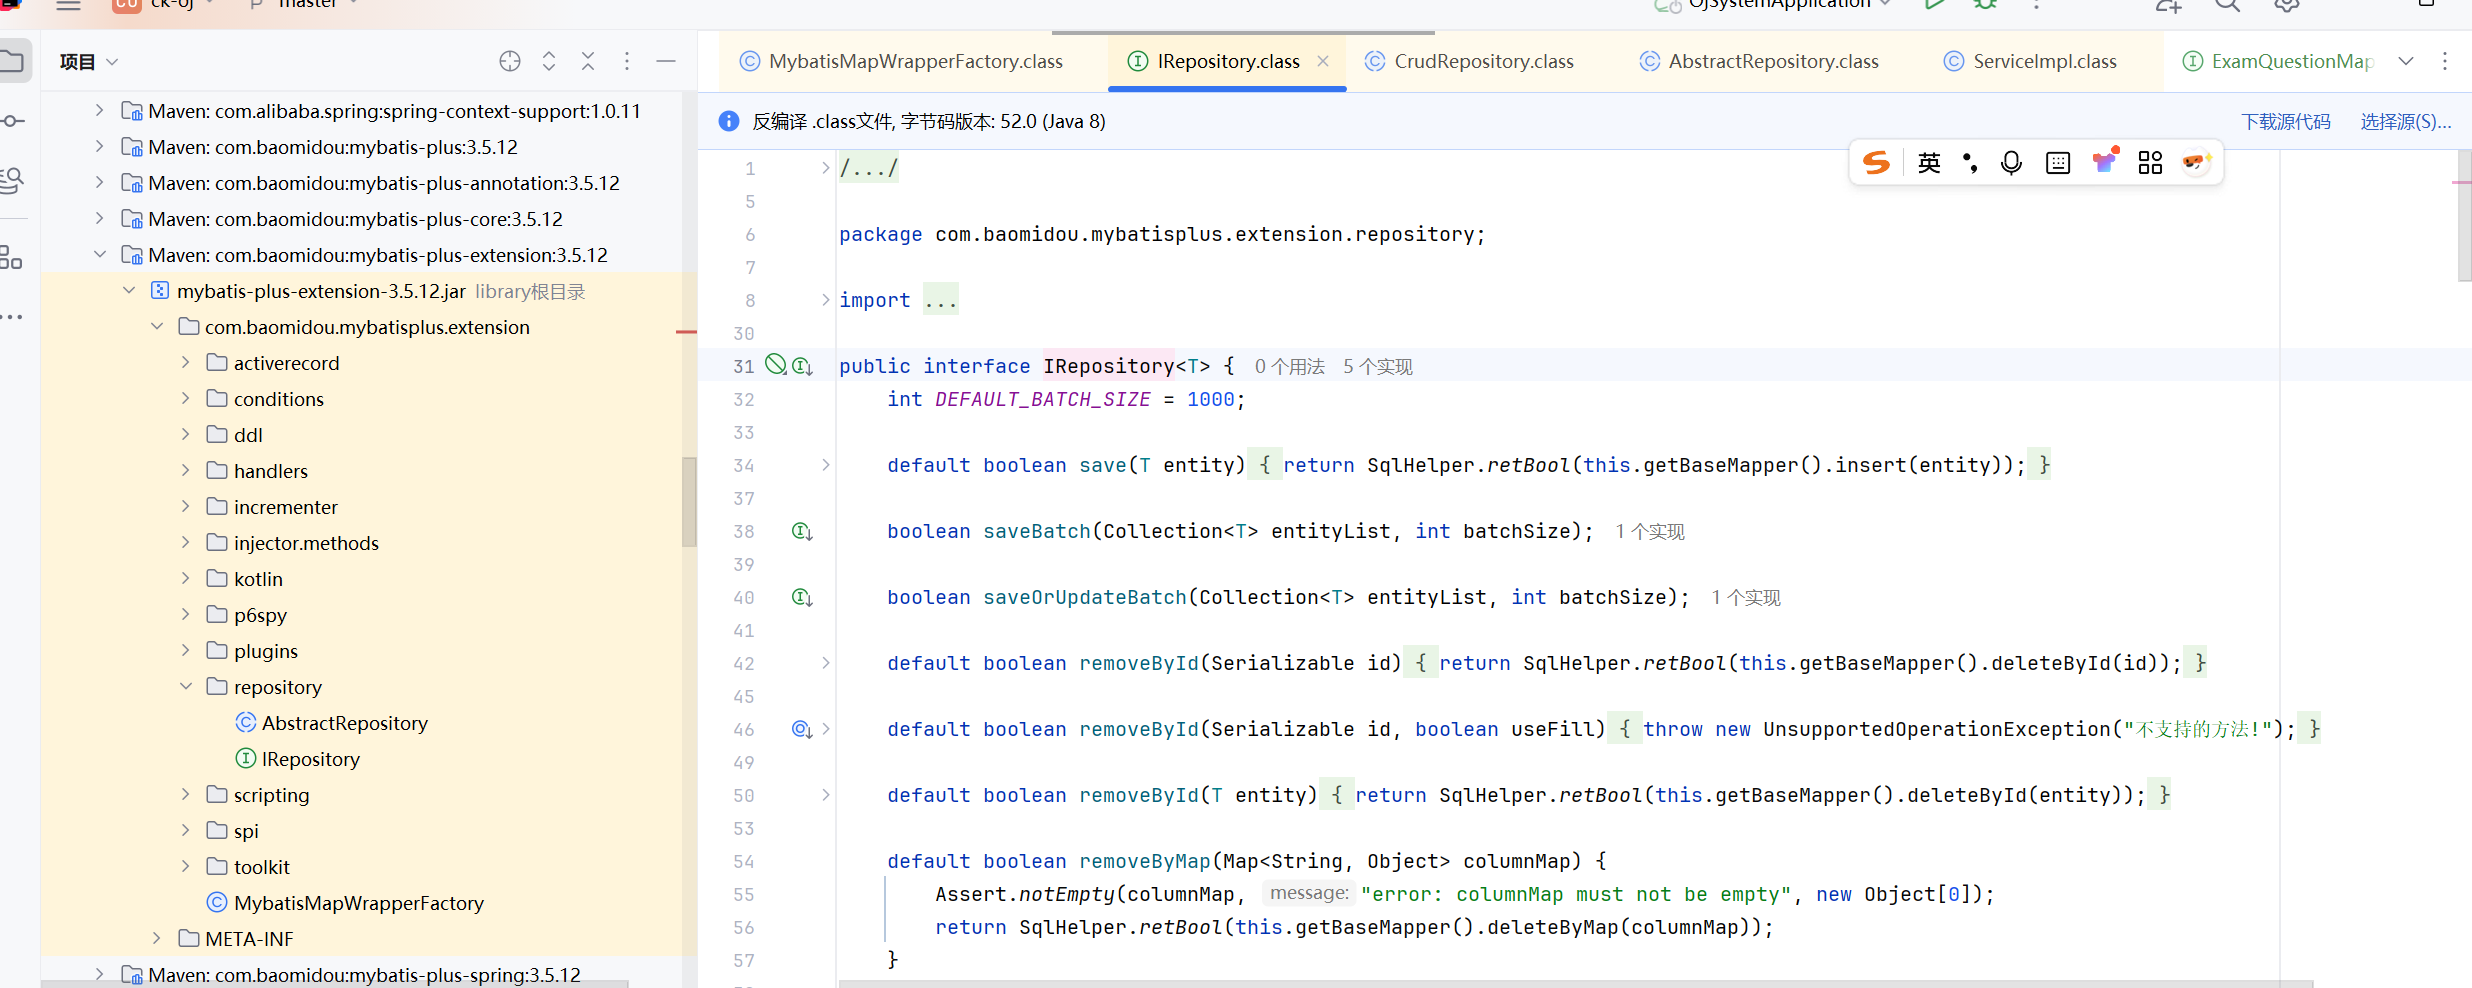The height and width of the screenshot is (988, 2472).
Task: Click the Sogou input method logo
Action: pyautogui.click(x=1877, y=162)
